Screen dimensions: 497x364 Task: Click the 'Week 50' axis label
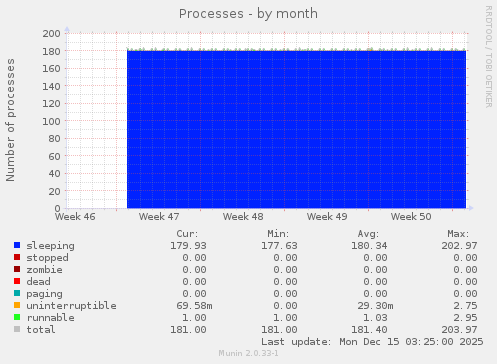click(411, 217)
